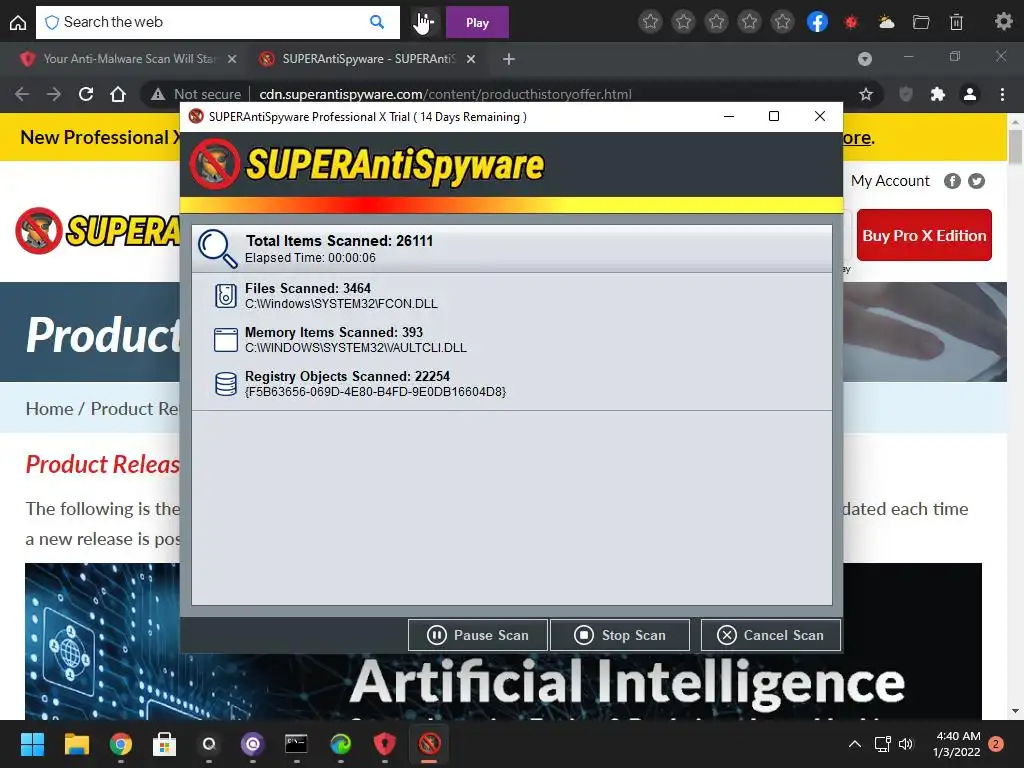This screenshot has width=1024, height=768.
Task: Click the trash can icon in top bar
Action: [956, 23]
